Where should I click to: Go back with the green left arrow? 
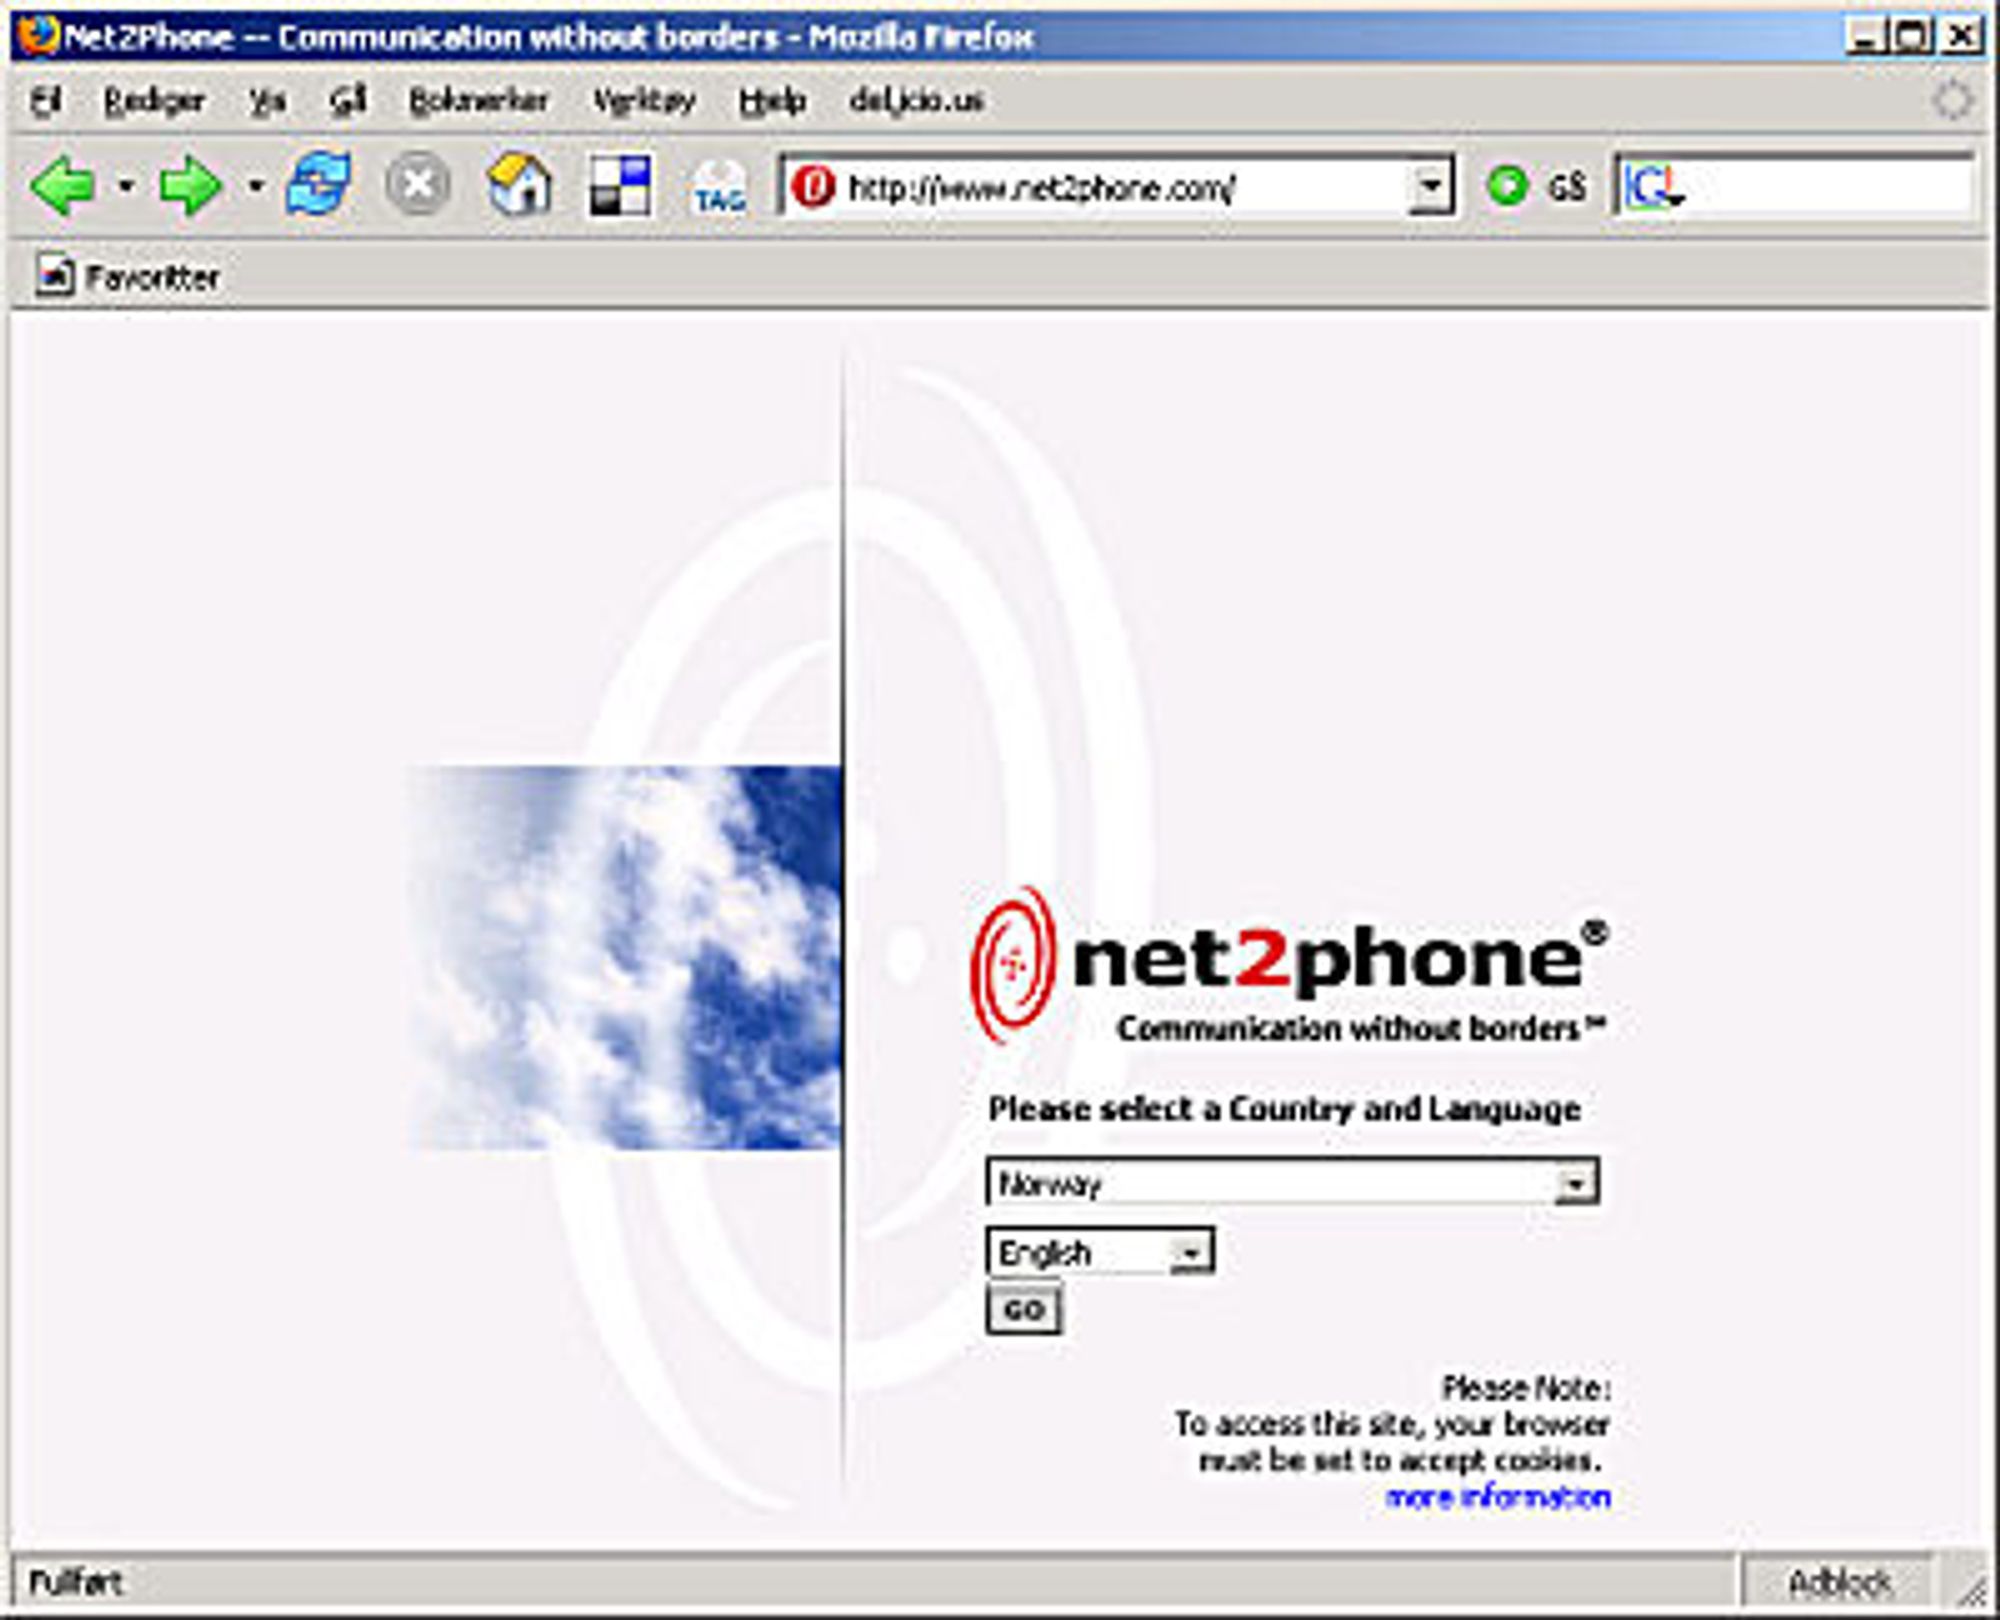63,186
